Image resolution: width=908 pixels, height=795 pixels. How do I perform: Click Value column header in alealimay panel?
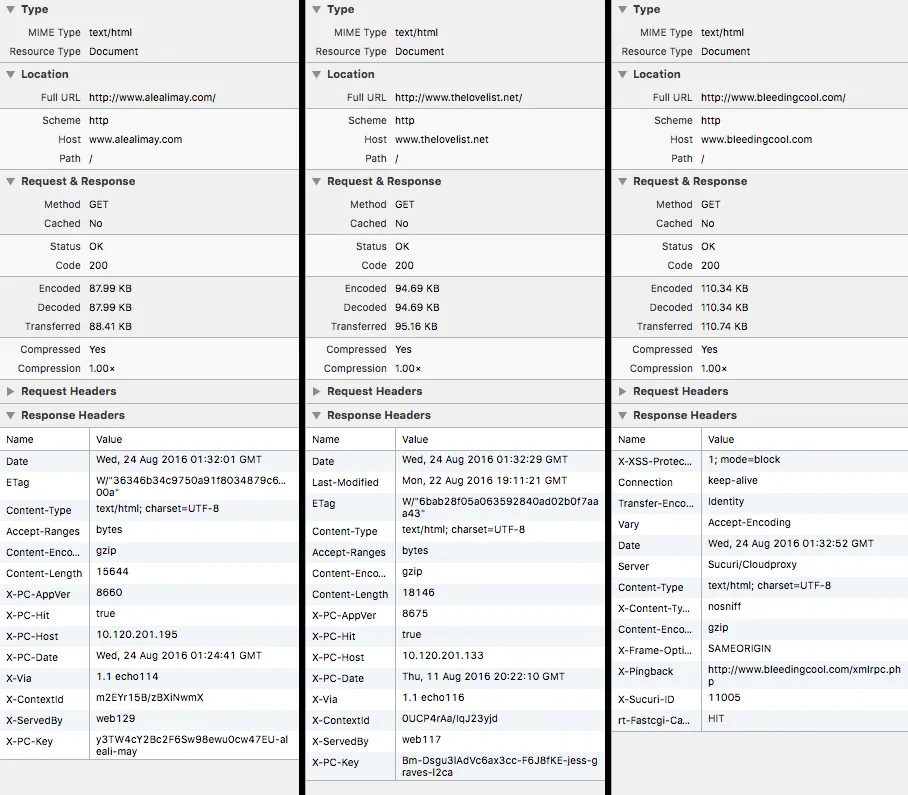pos(194,439)
